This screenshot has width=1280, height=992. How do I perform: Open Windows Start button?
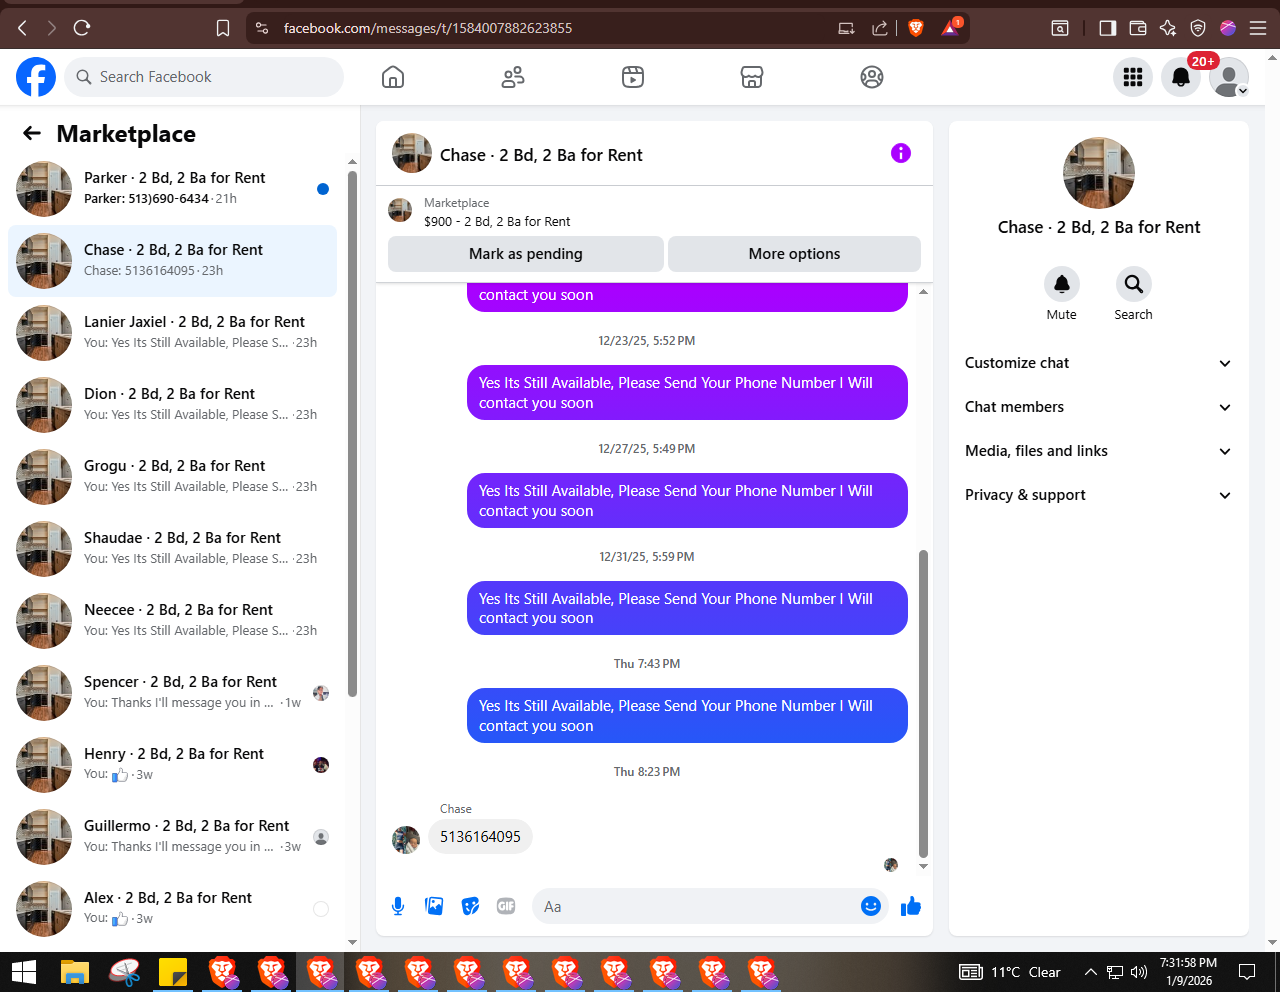click(x=24, y=972)
